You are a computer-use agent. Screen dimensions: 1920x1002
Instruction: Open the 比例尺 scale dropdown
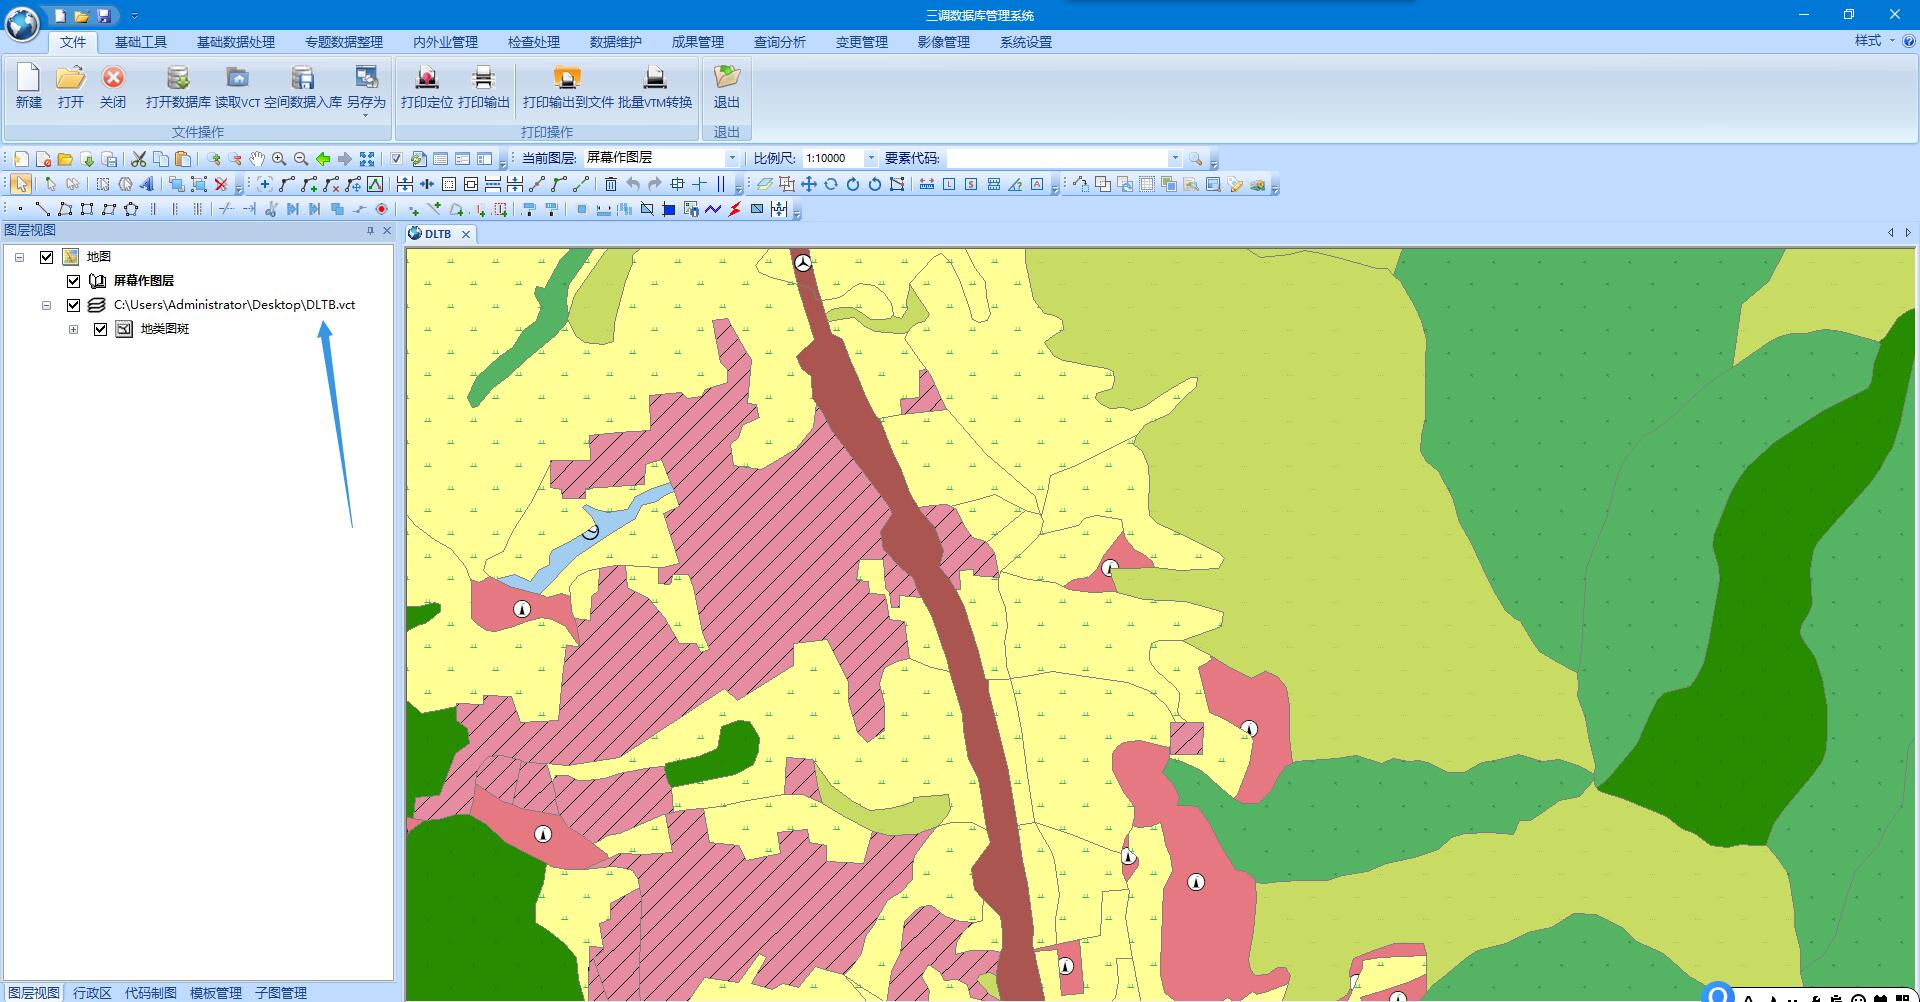coord(871,158)
